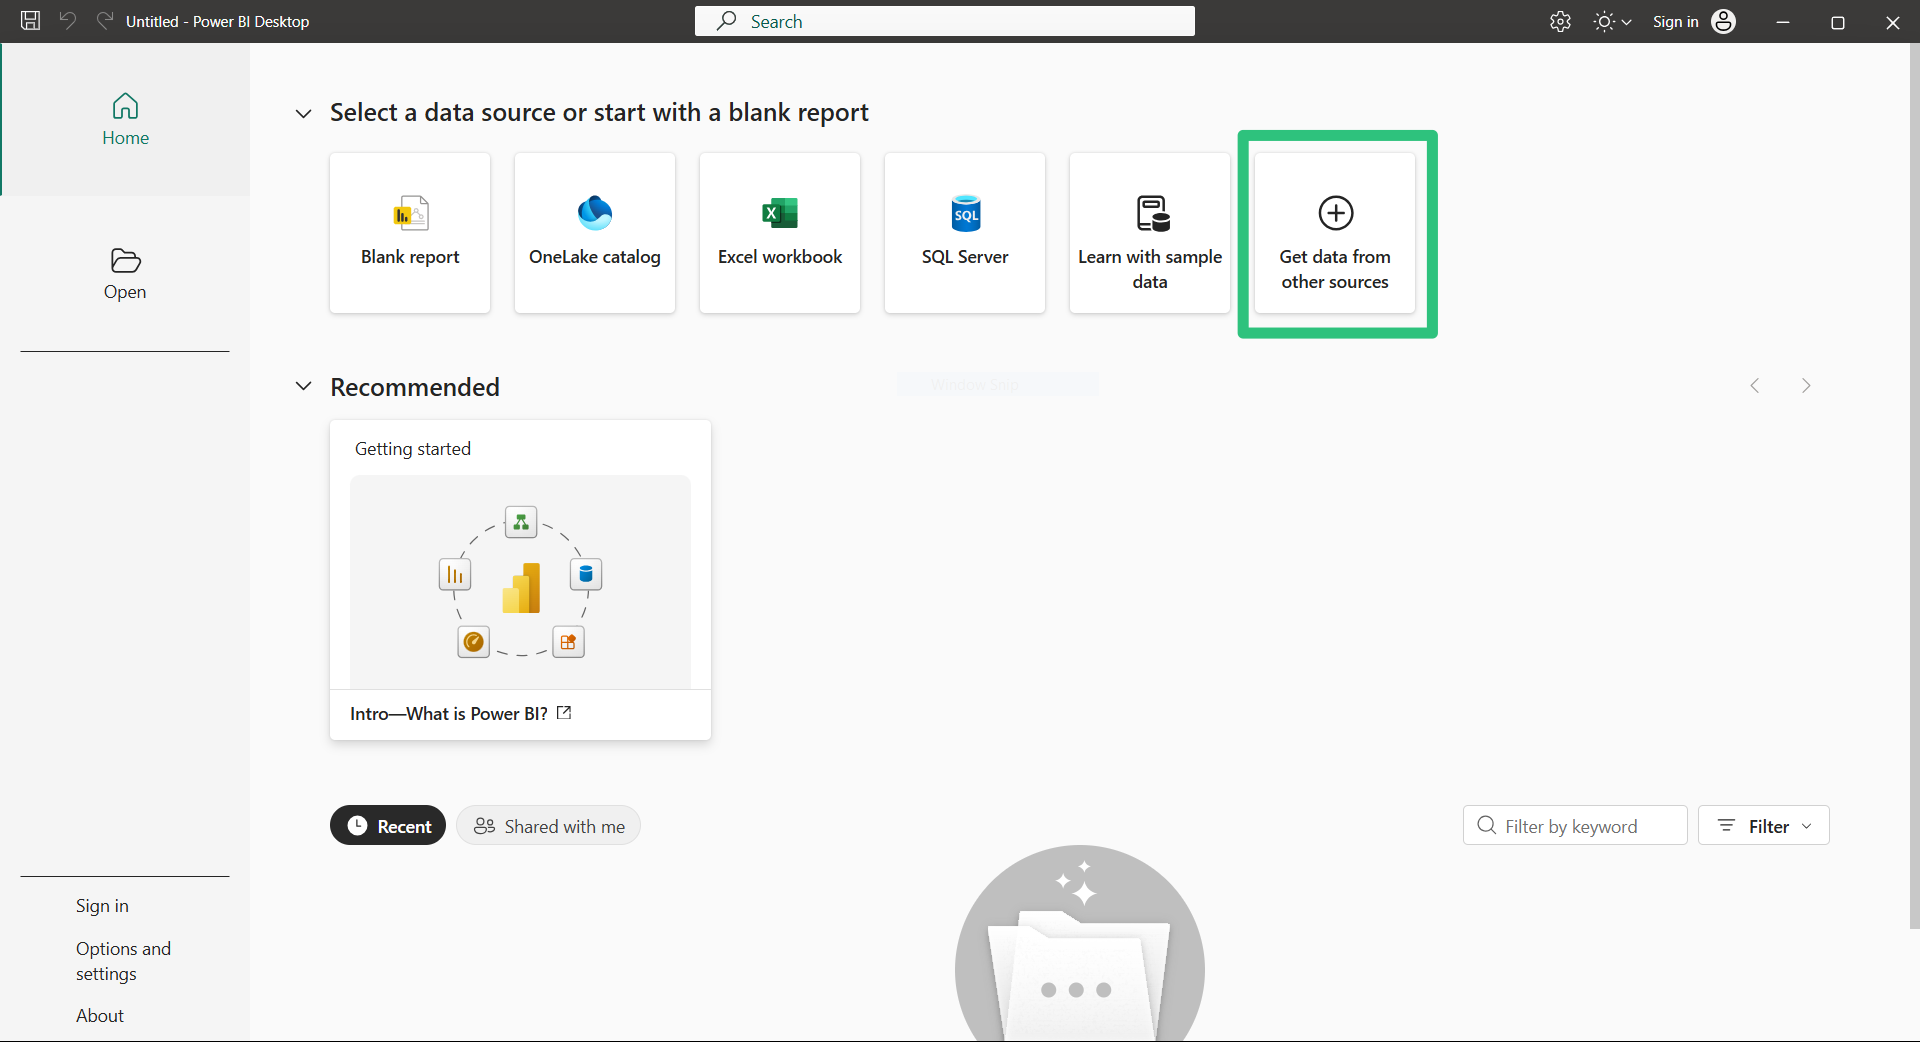Close the Power BI Desktop window

1892,21
